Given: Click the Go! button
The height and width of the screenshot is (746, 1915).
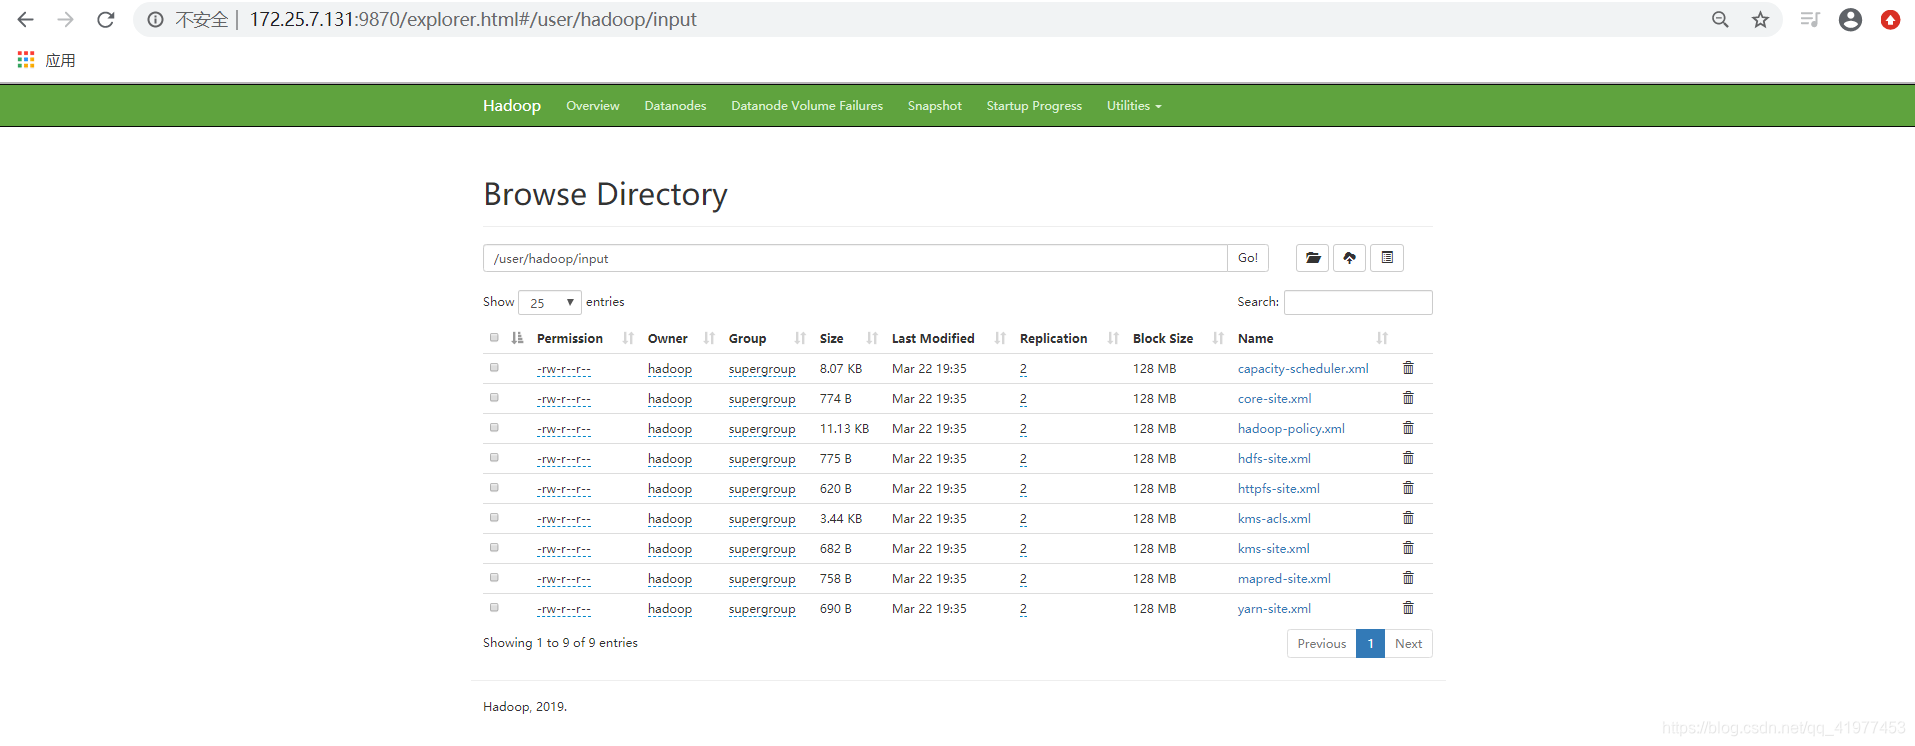Looking at the screenshot, I should [1248, 258].
